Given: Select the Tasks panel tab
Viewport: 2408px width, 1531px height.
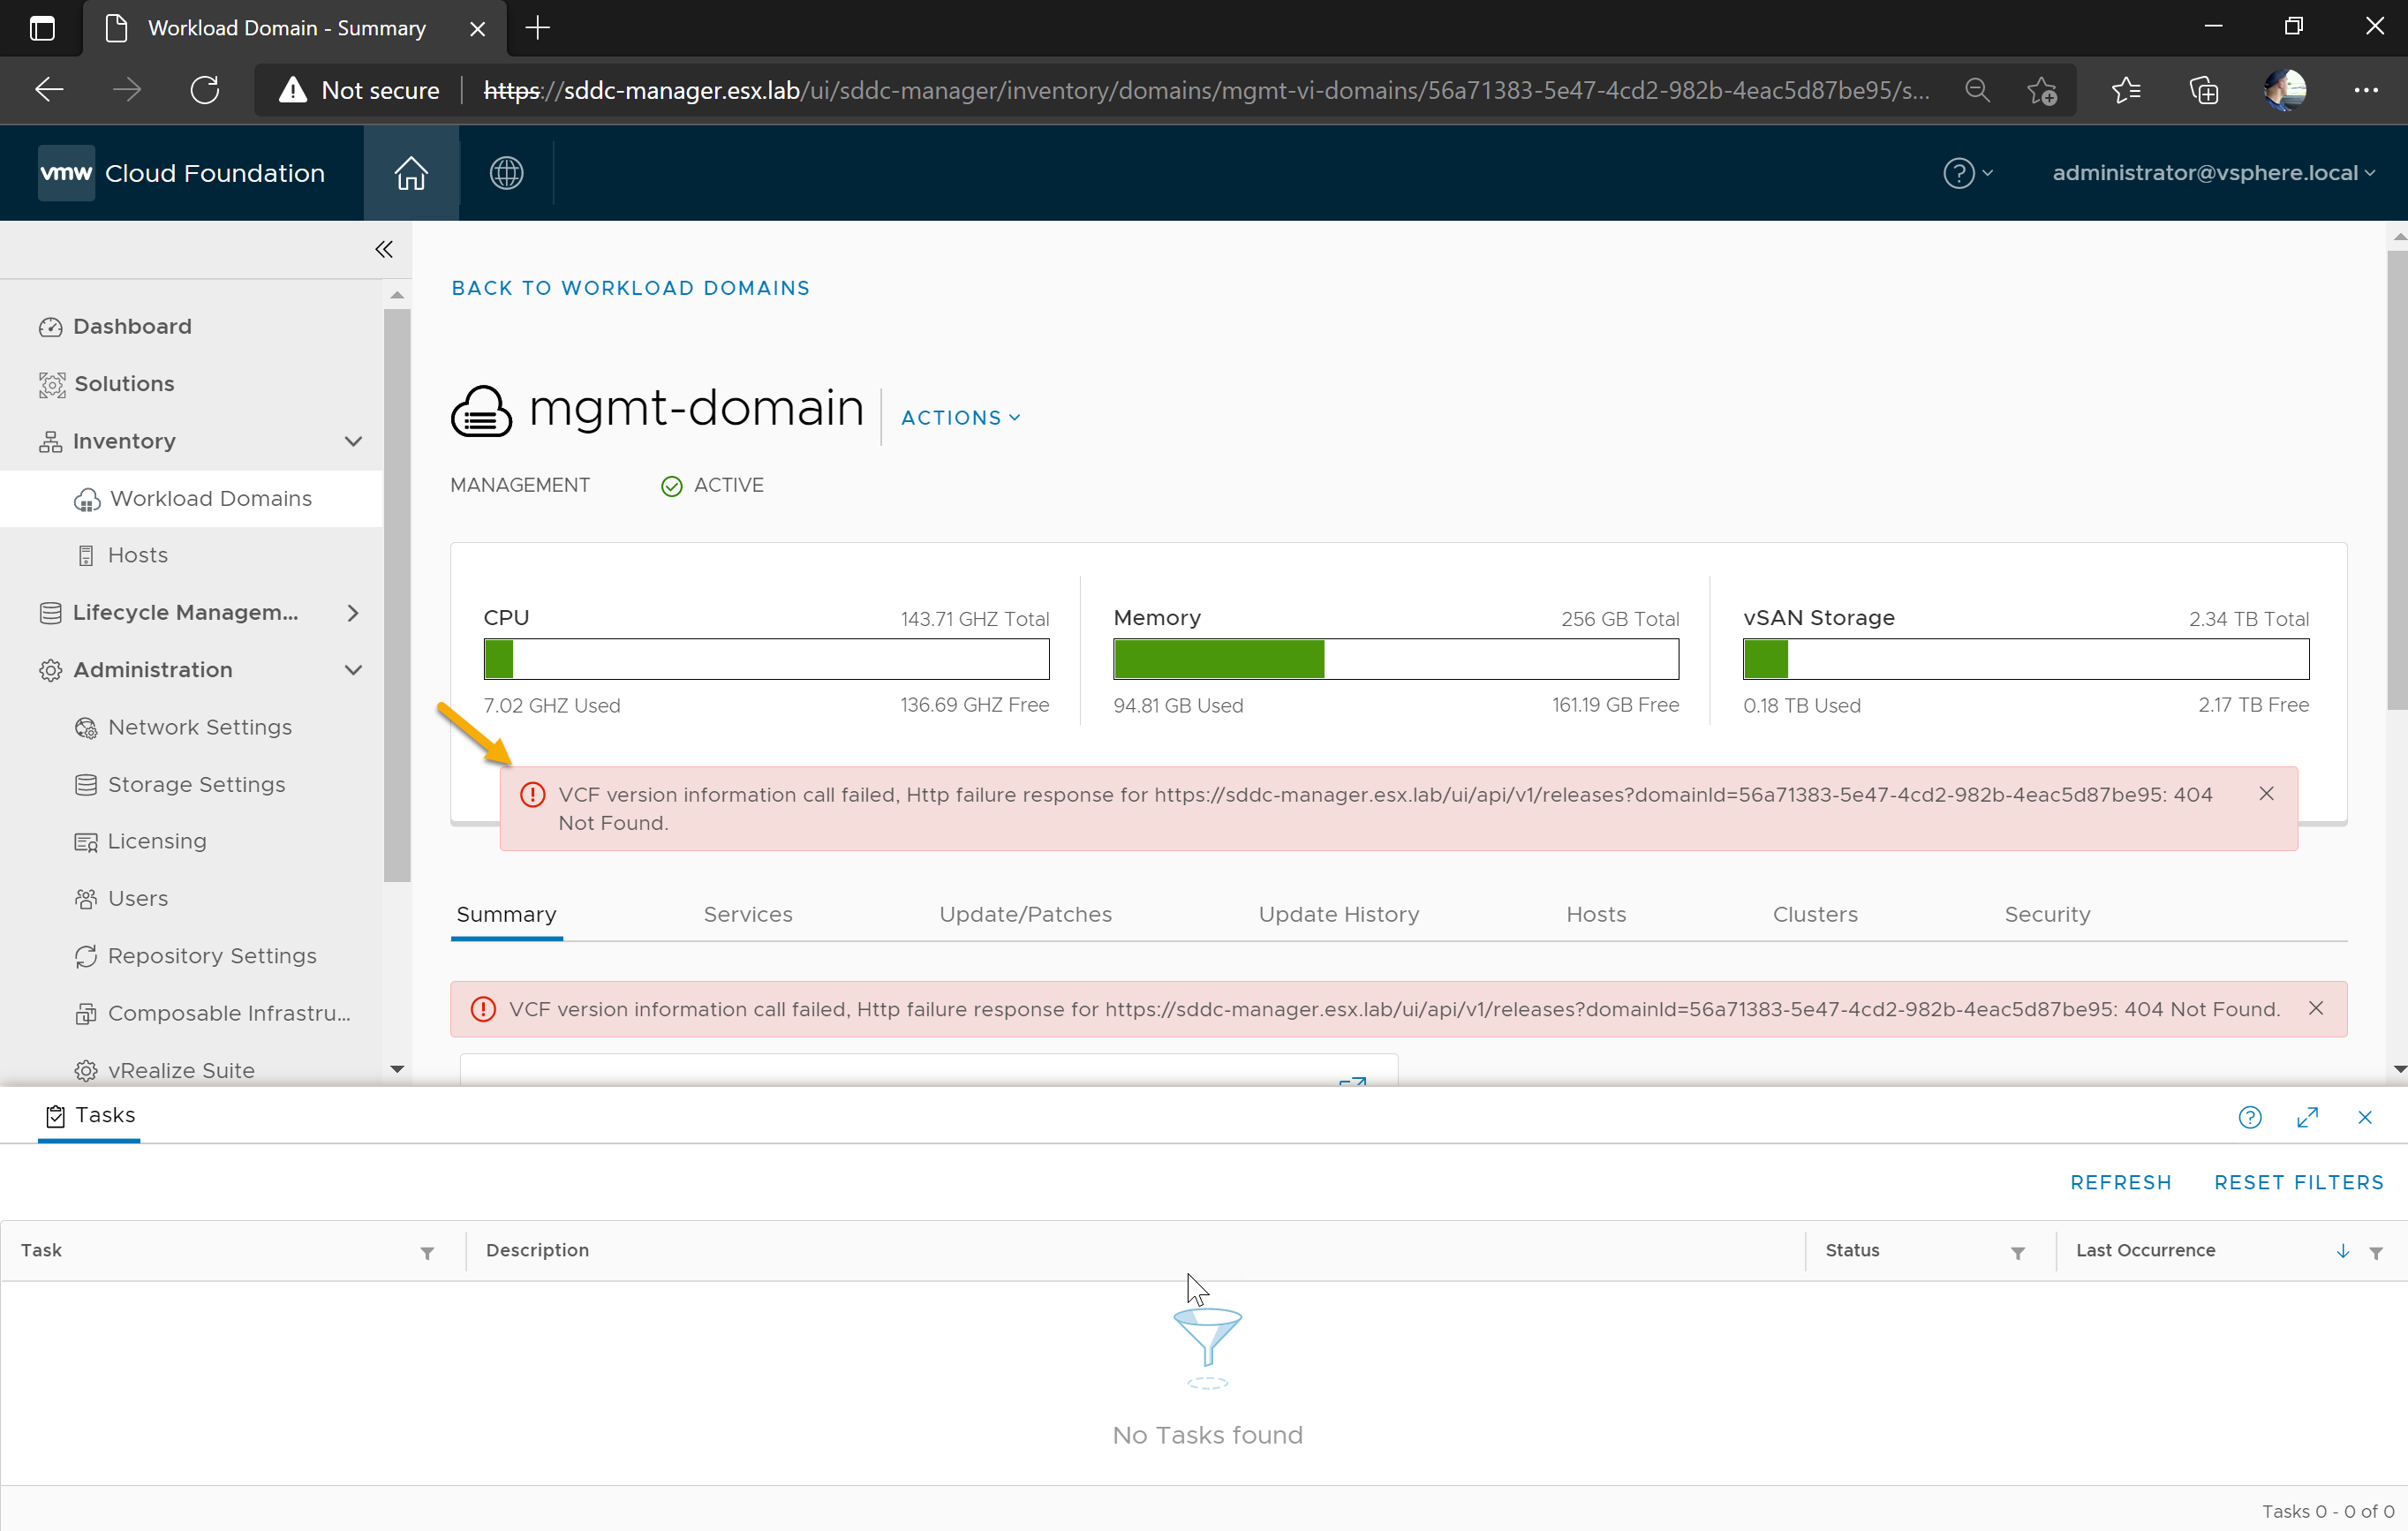Looking at the screenshot, I should (x=90, y=1116).
